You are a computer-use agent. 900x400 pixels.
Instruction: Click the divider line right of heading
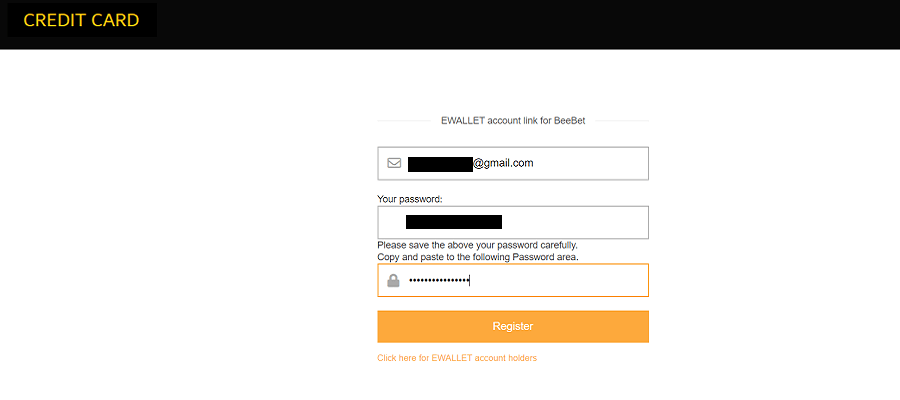[622, 121]
